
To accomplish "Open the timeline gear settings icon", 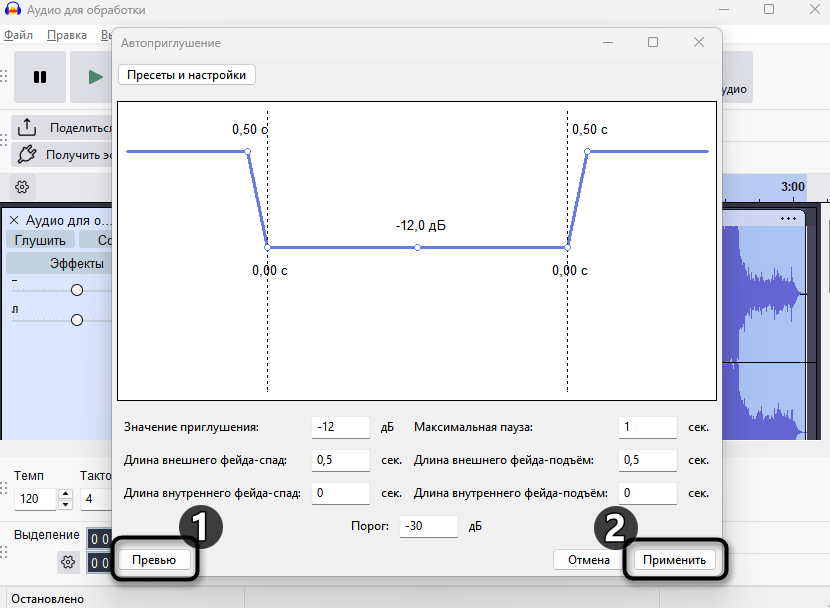I will tap(22, 187).
